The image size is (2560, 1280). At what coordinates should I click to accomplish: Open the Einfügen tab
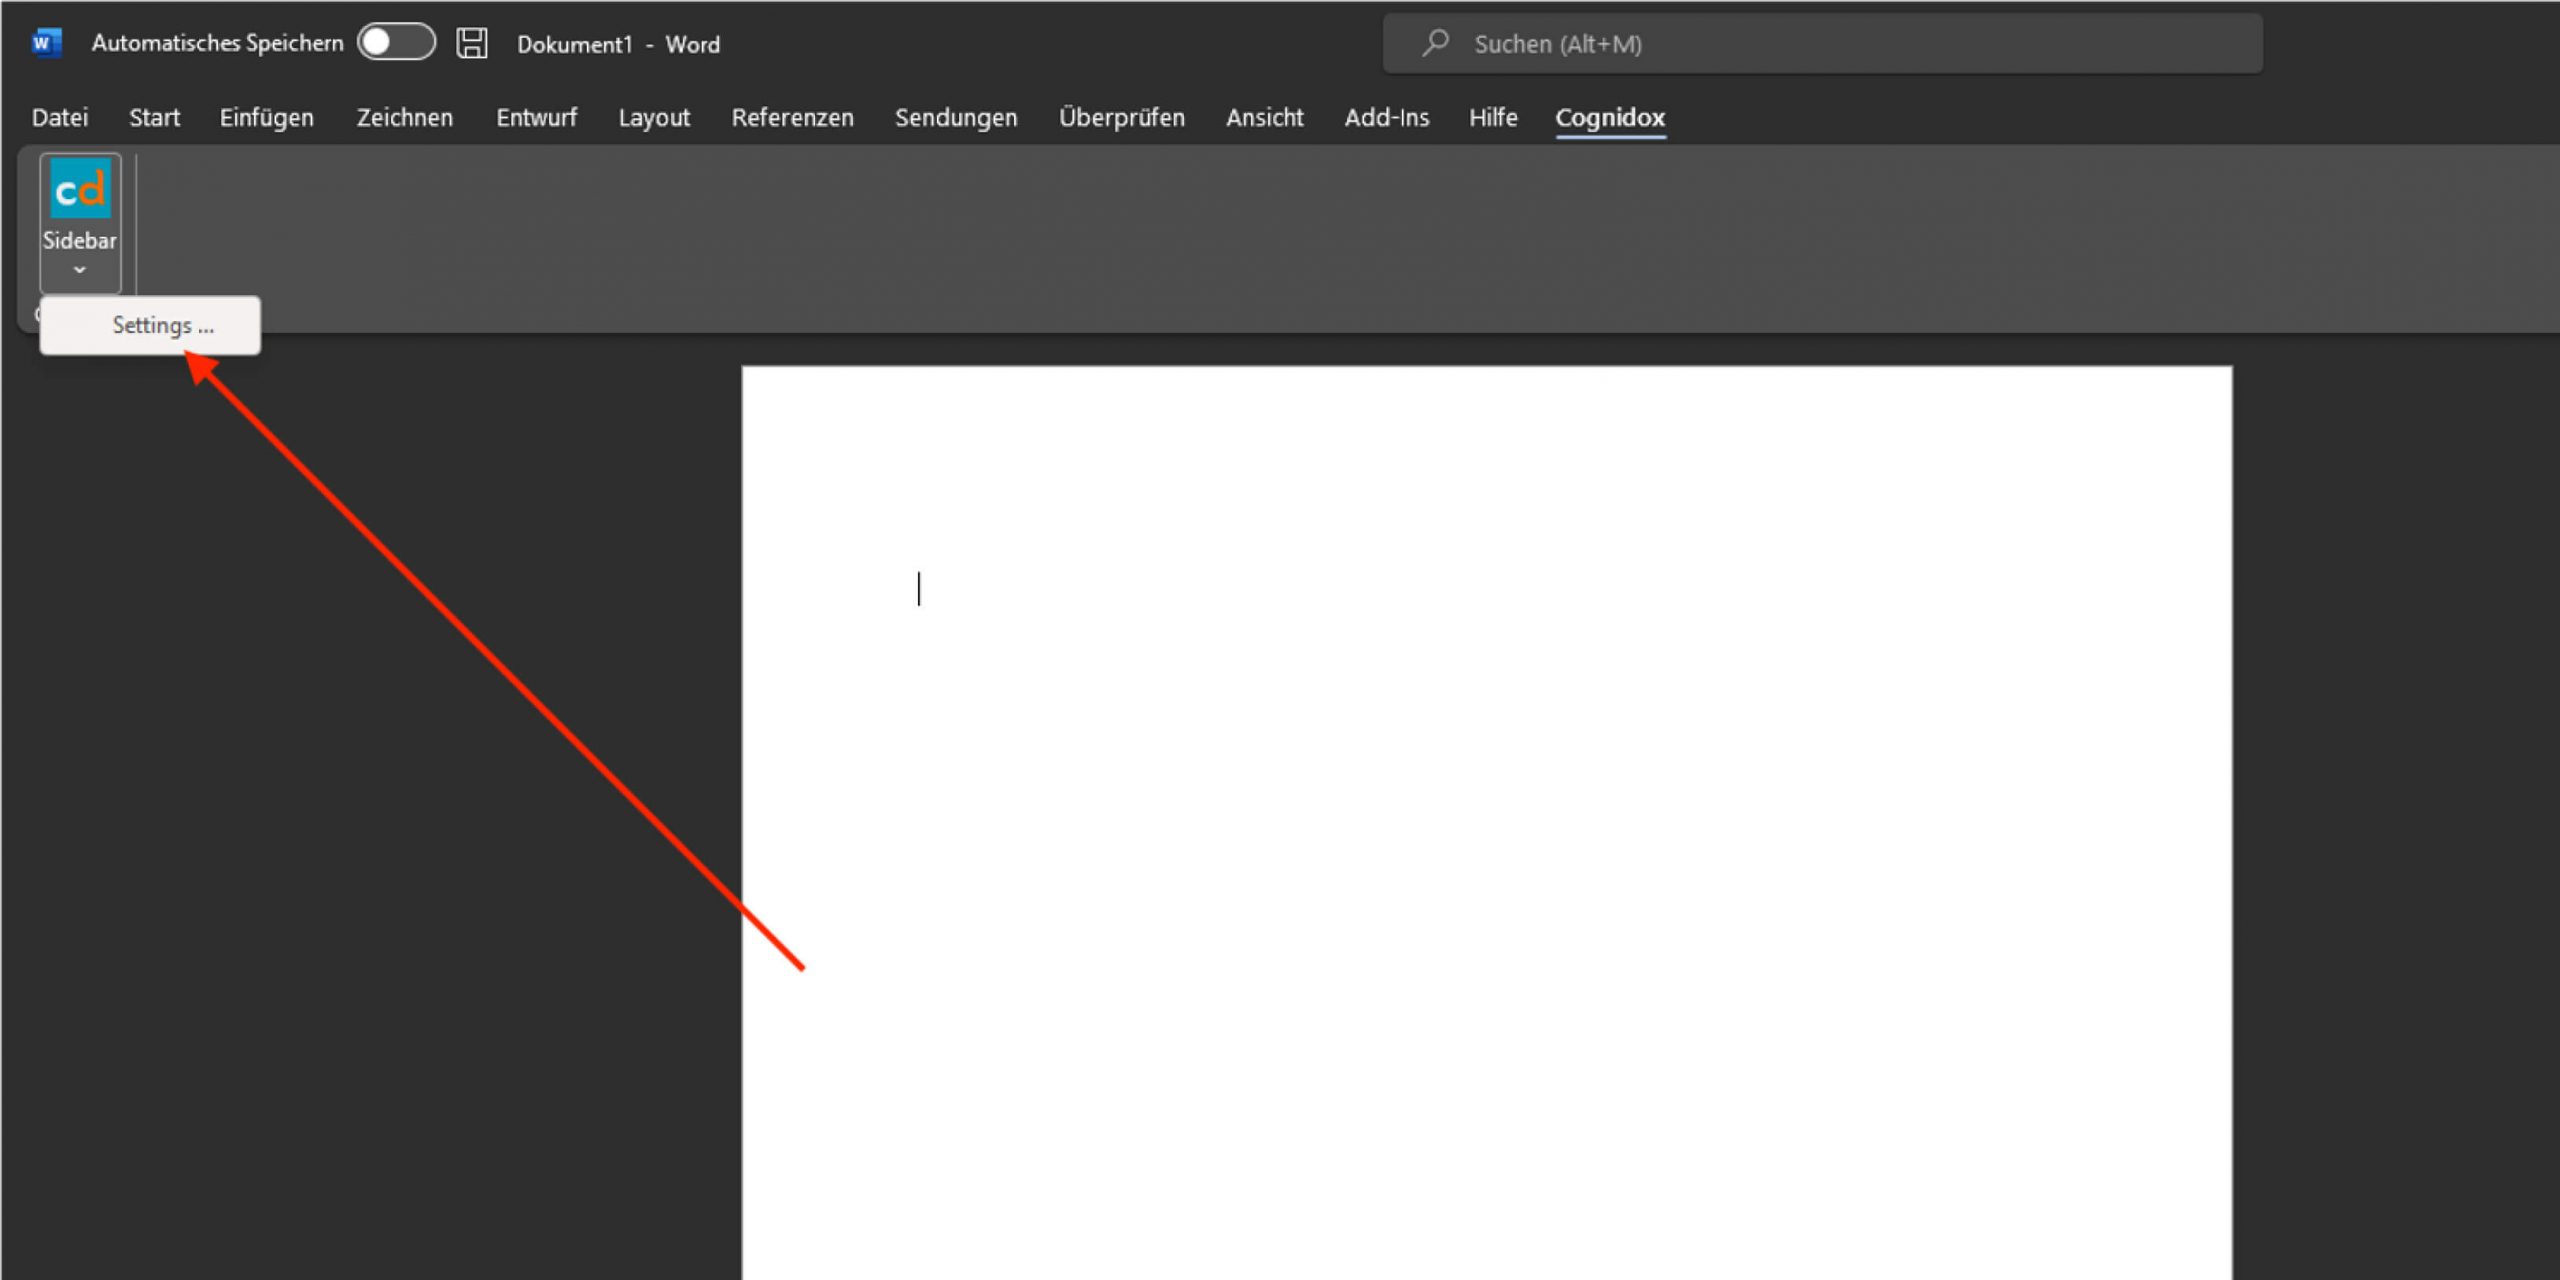click(x=266, y=117)
